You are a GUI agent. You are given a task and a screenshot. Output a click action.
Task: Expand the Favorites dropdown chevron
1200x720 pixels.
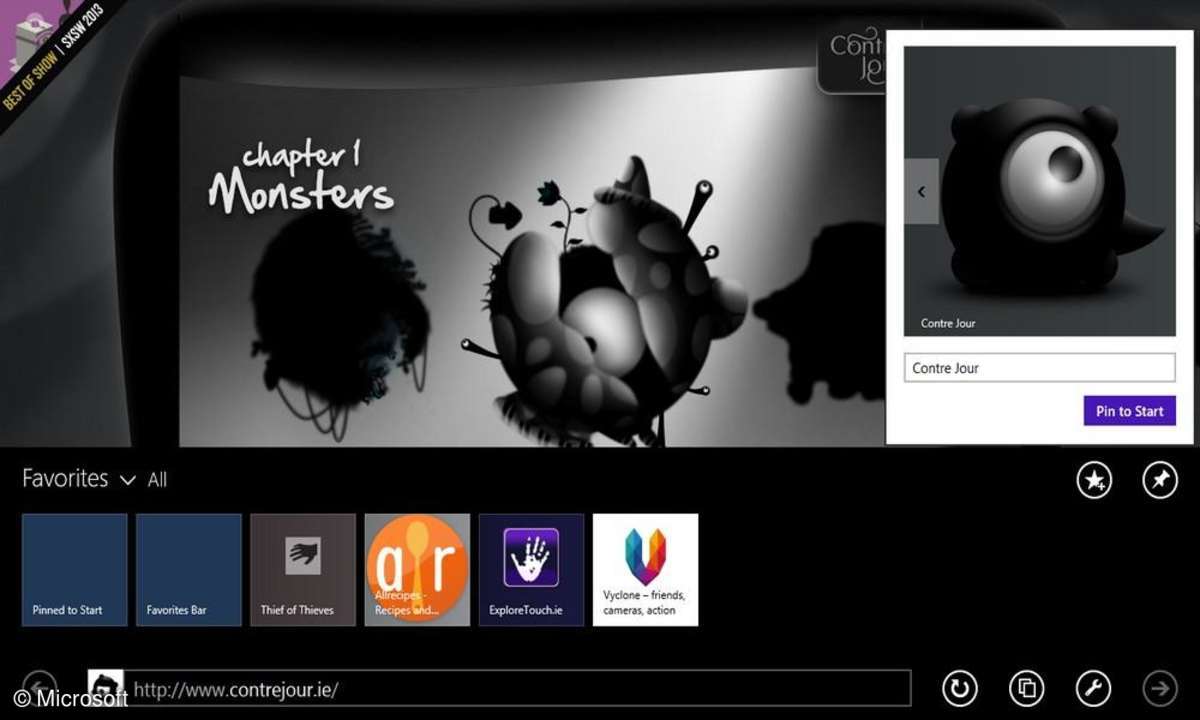click(x=127, y=481)
